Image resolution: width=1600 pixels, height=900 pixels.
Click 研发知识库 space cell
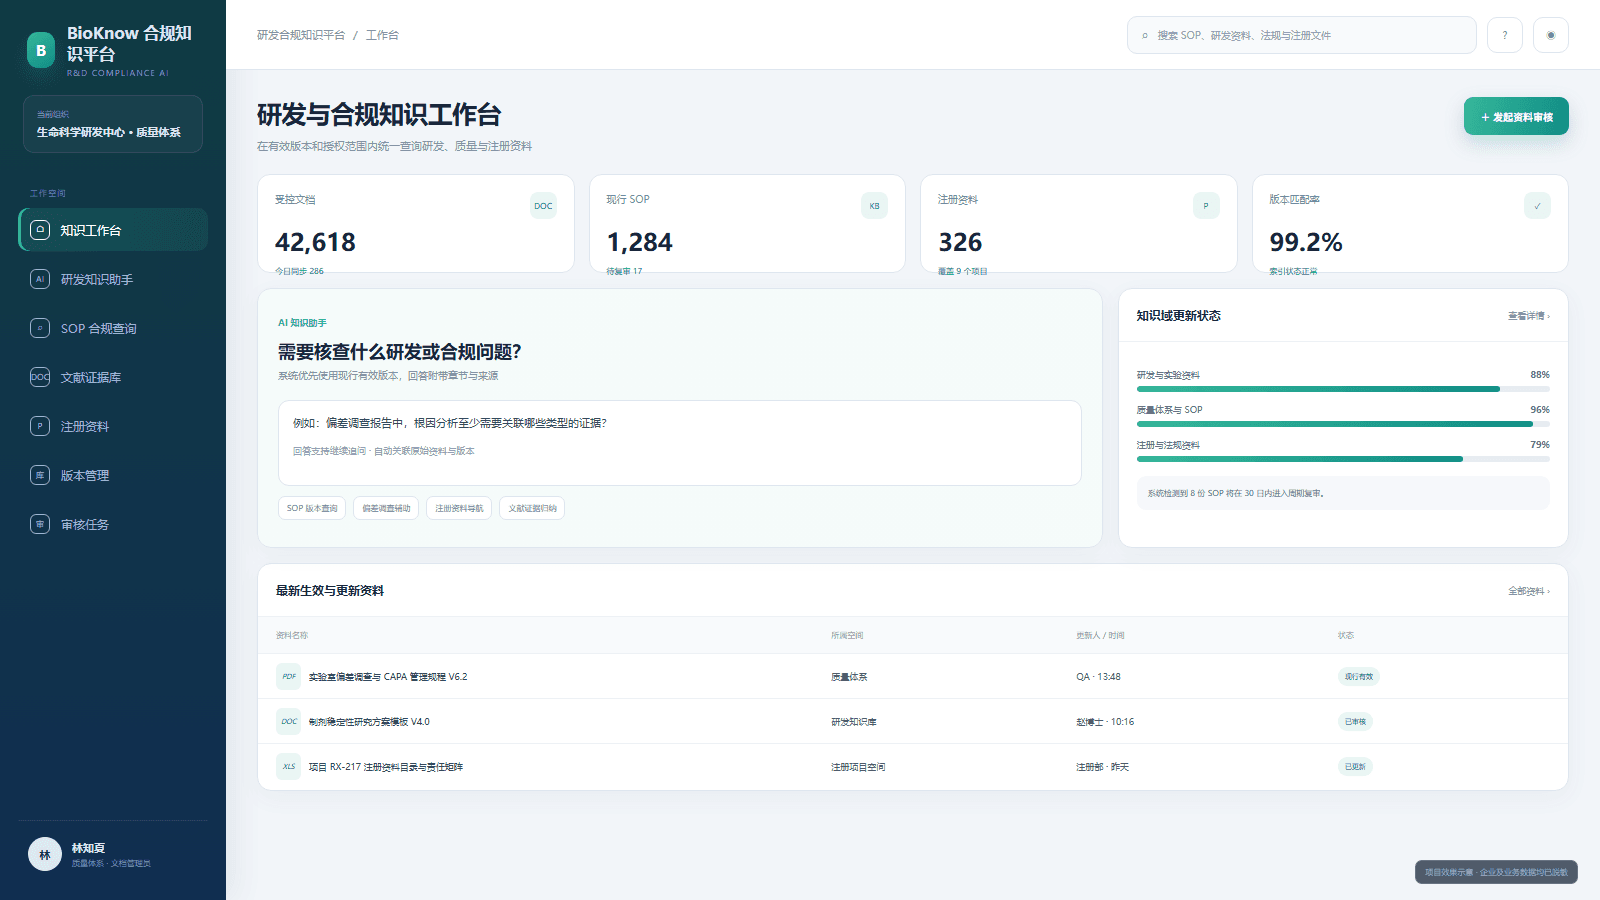point(854,722)
